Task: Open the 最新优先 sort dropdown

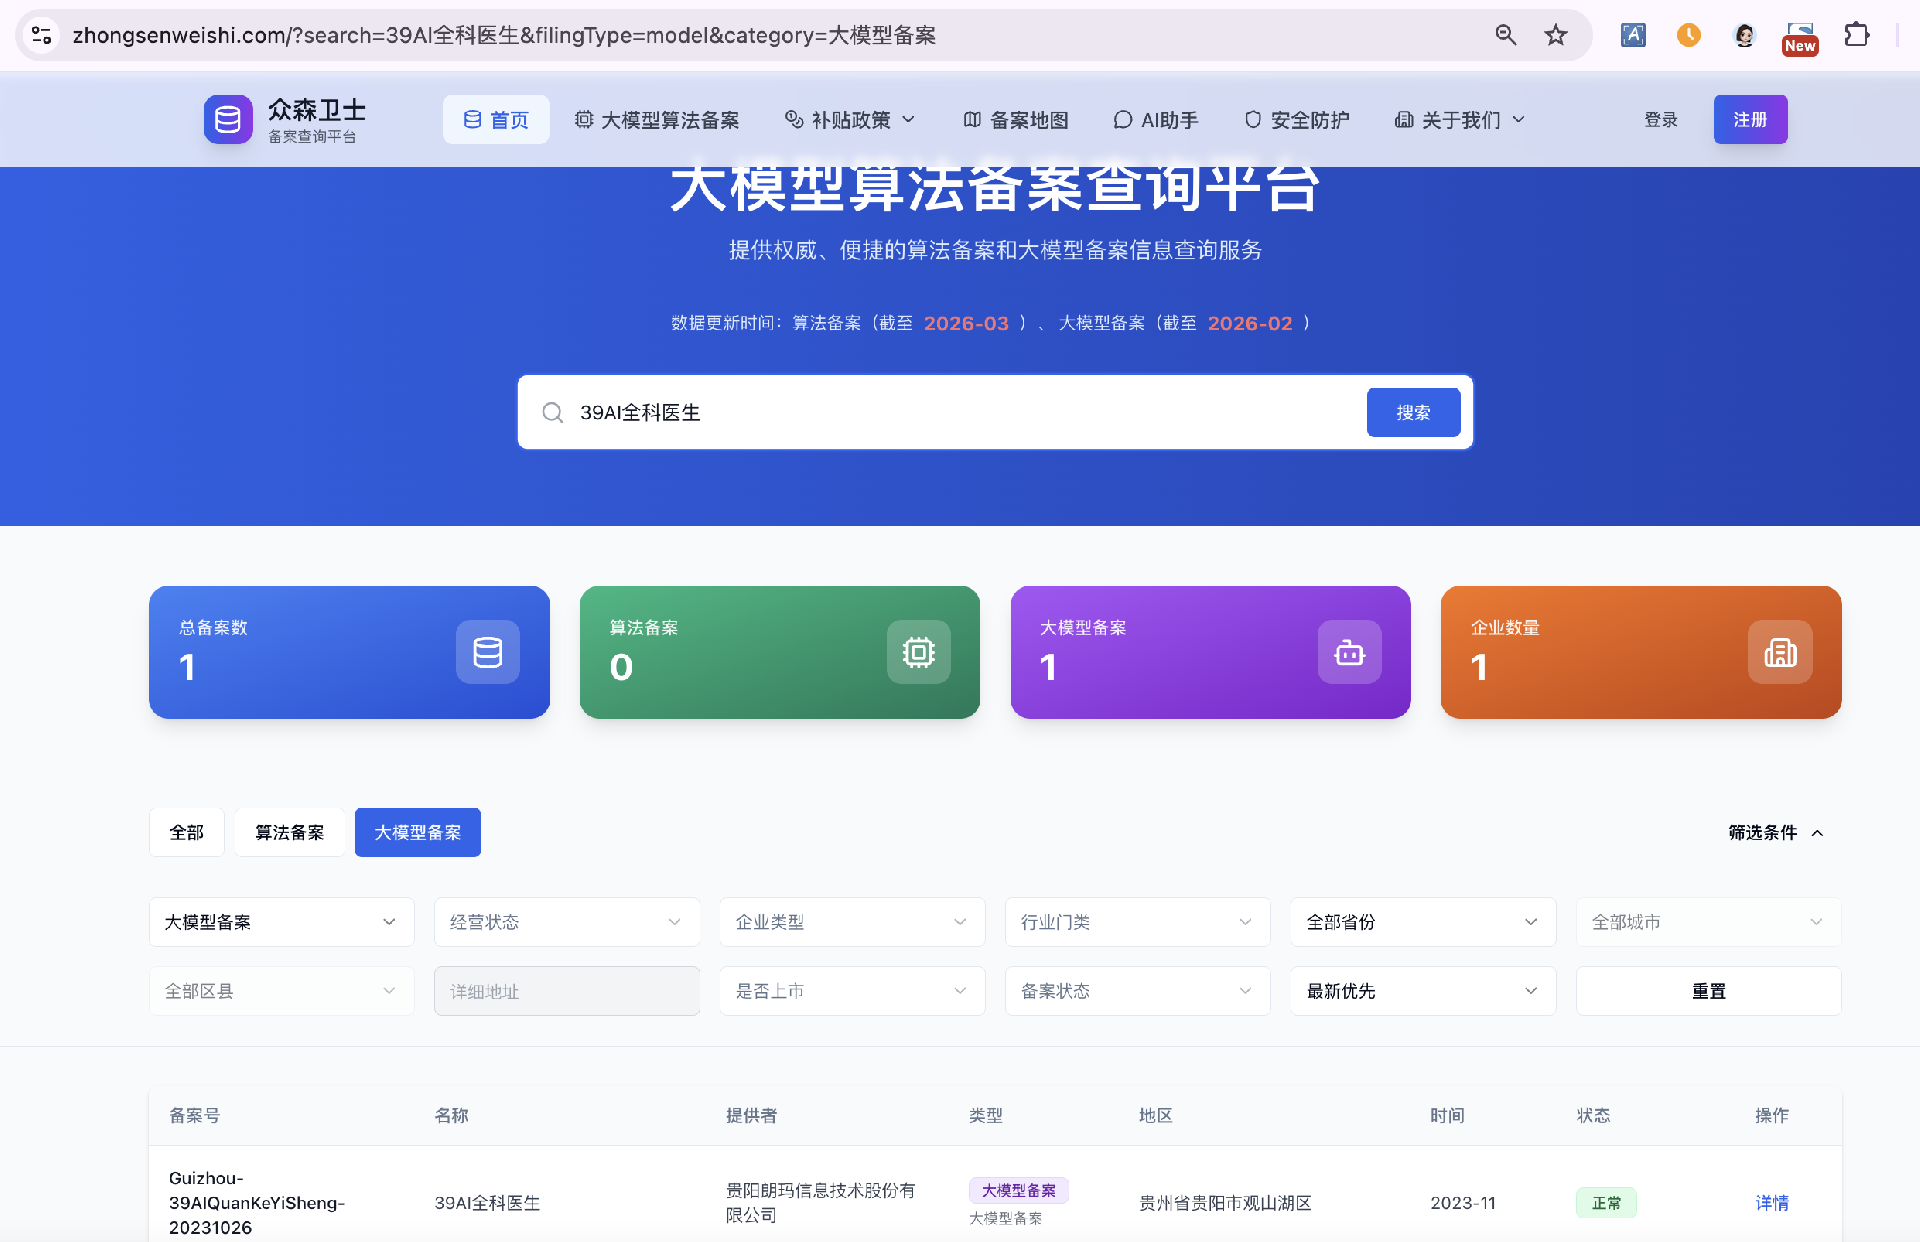Action: (1423, 991)
